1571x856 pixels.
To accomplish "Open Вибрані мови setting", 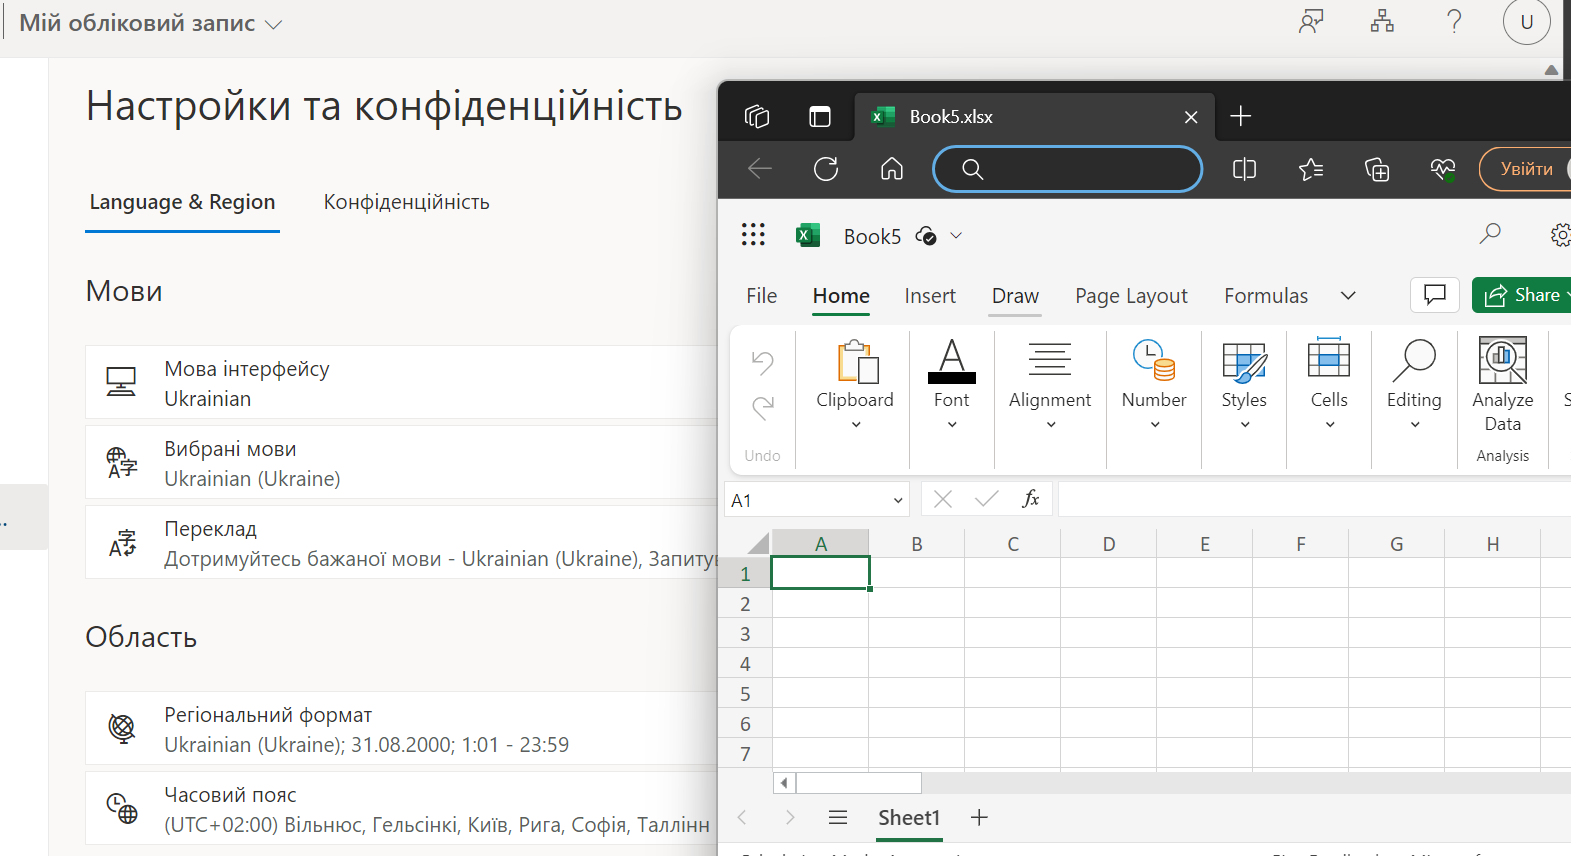I will pos(402,462).
